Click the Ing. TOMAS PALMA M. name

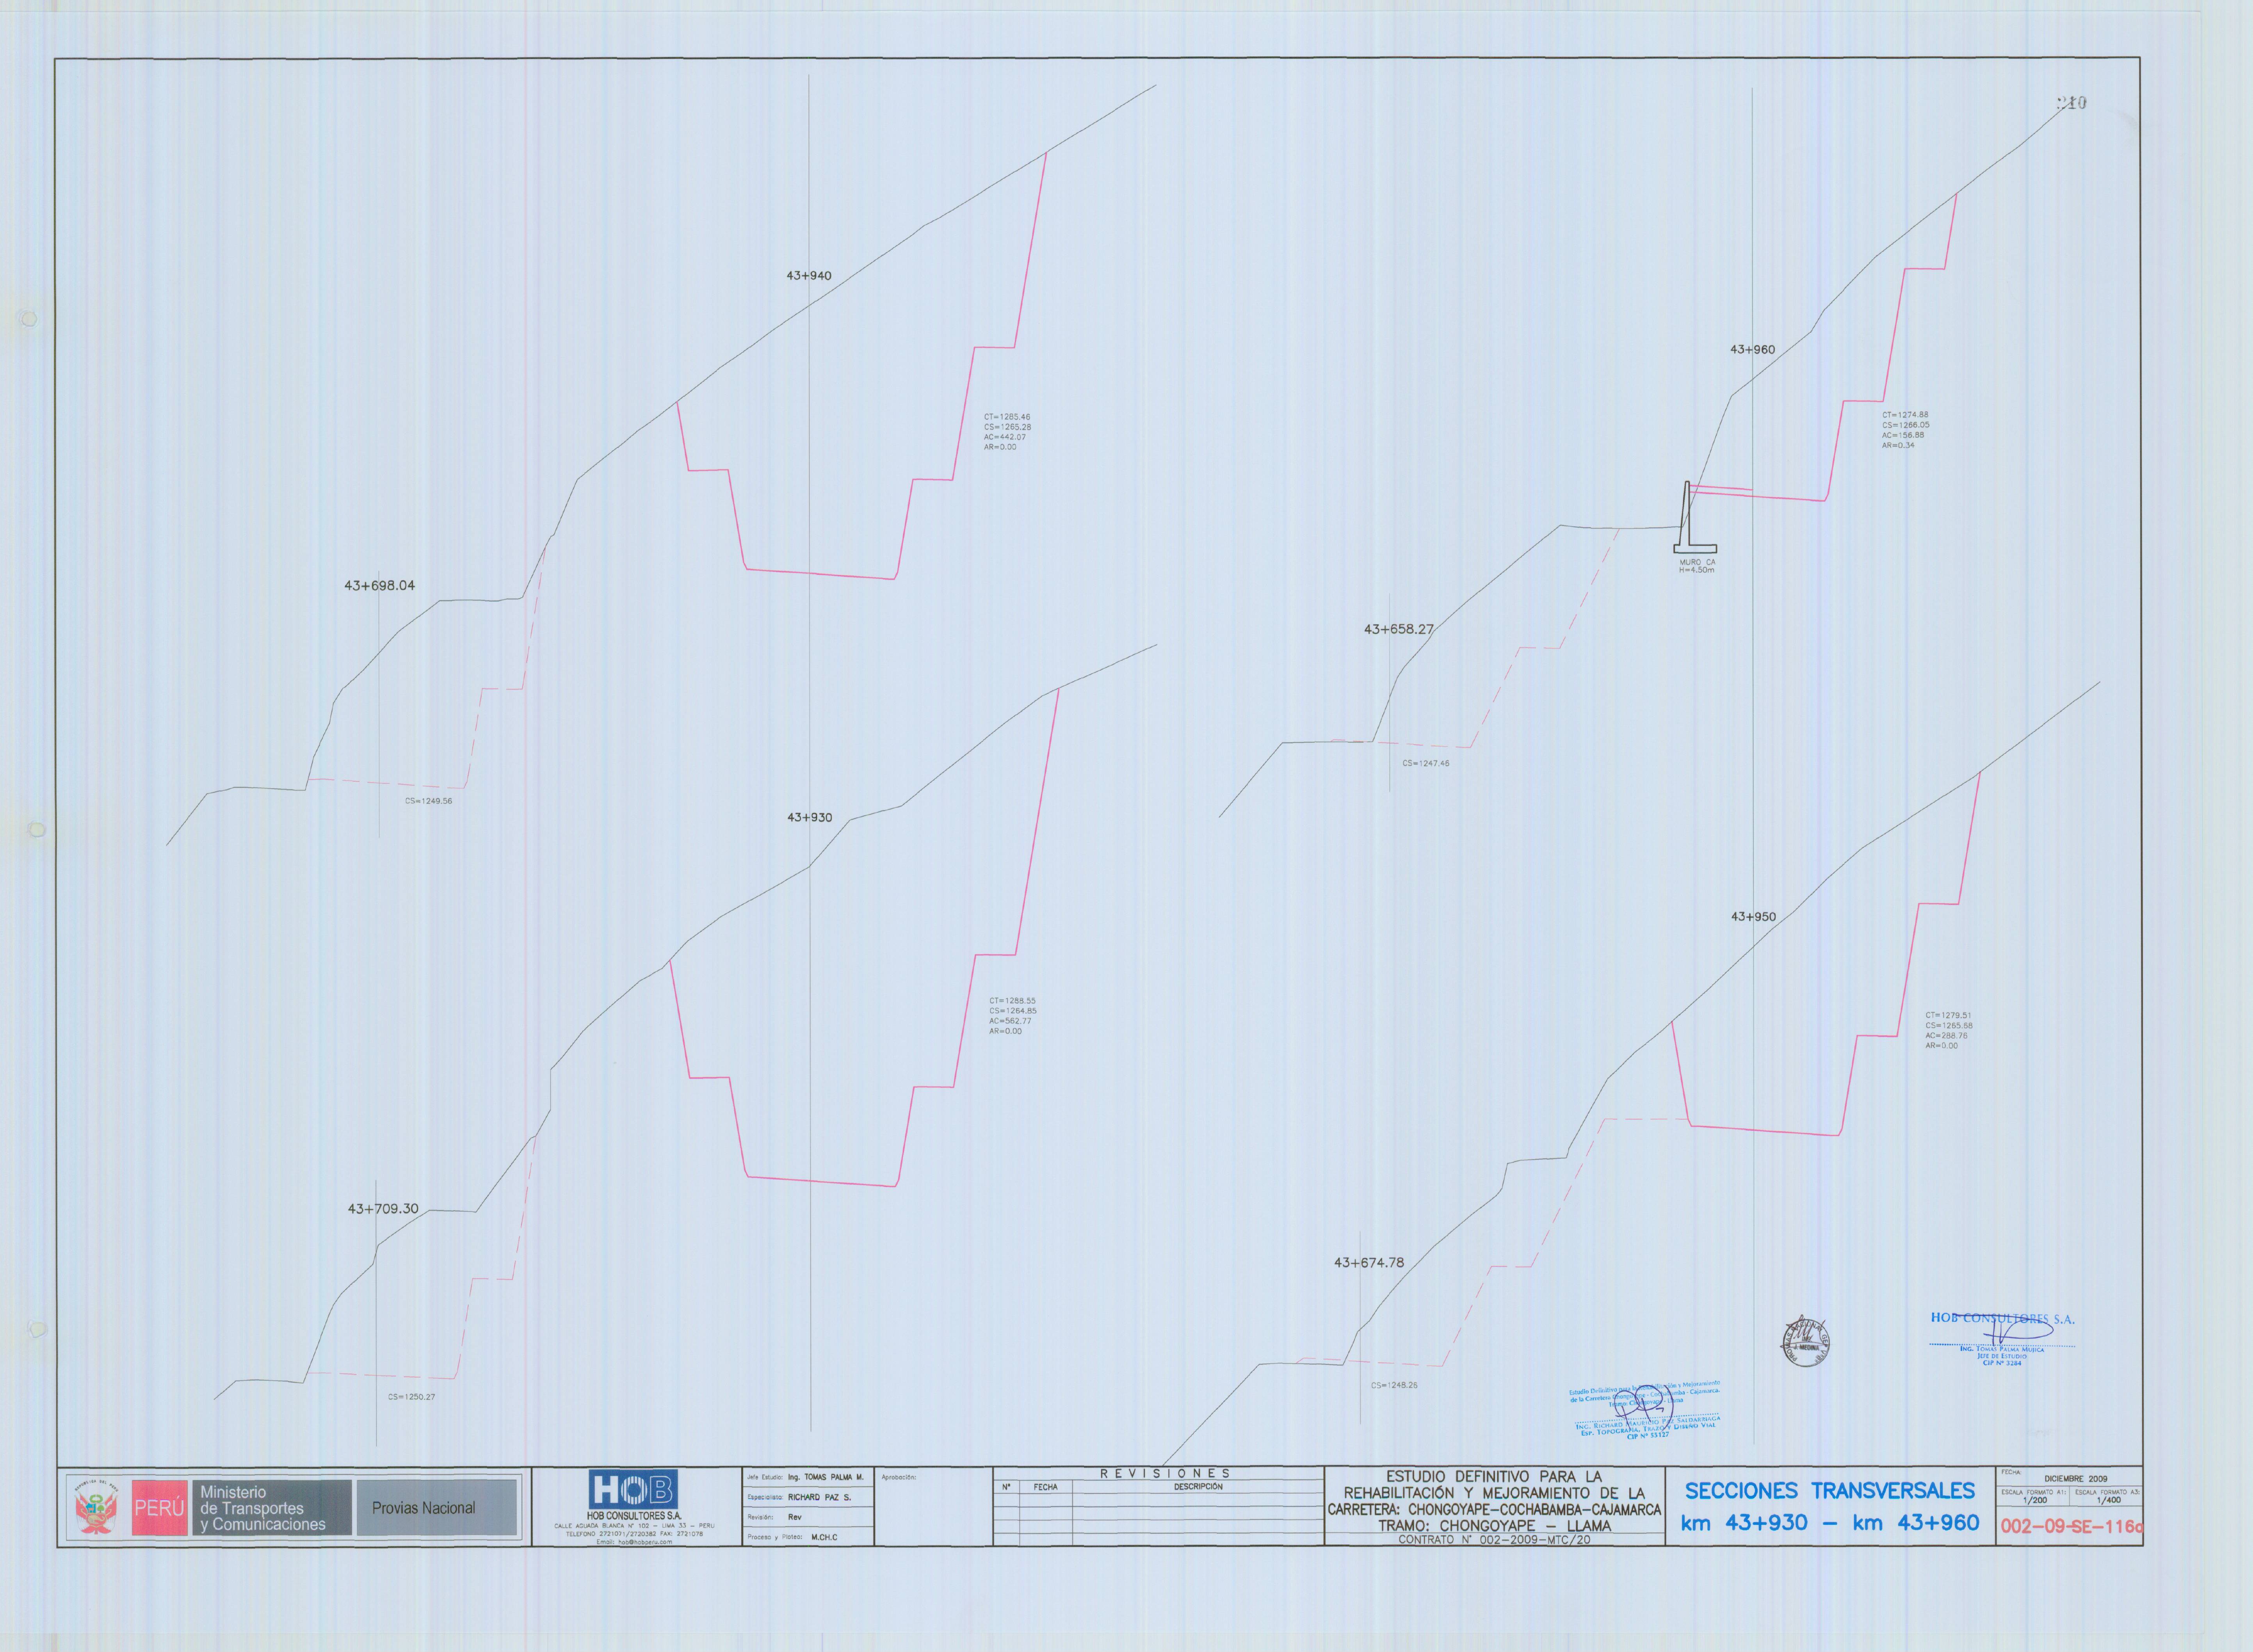tap(825, 1477)
